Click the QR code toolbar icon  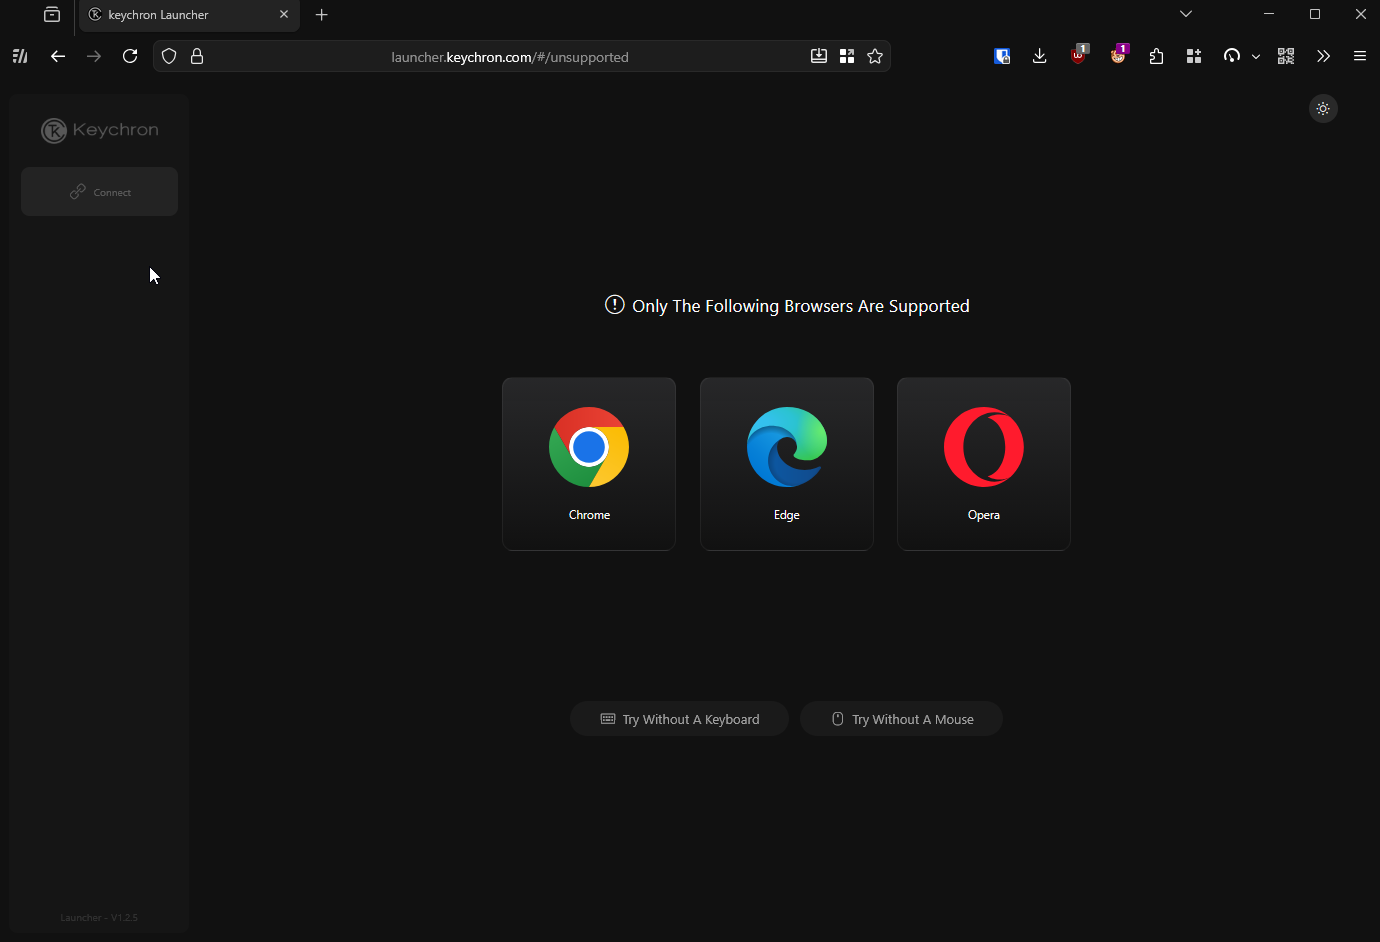1286,56
